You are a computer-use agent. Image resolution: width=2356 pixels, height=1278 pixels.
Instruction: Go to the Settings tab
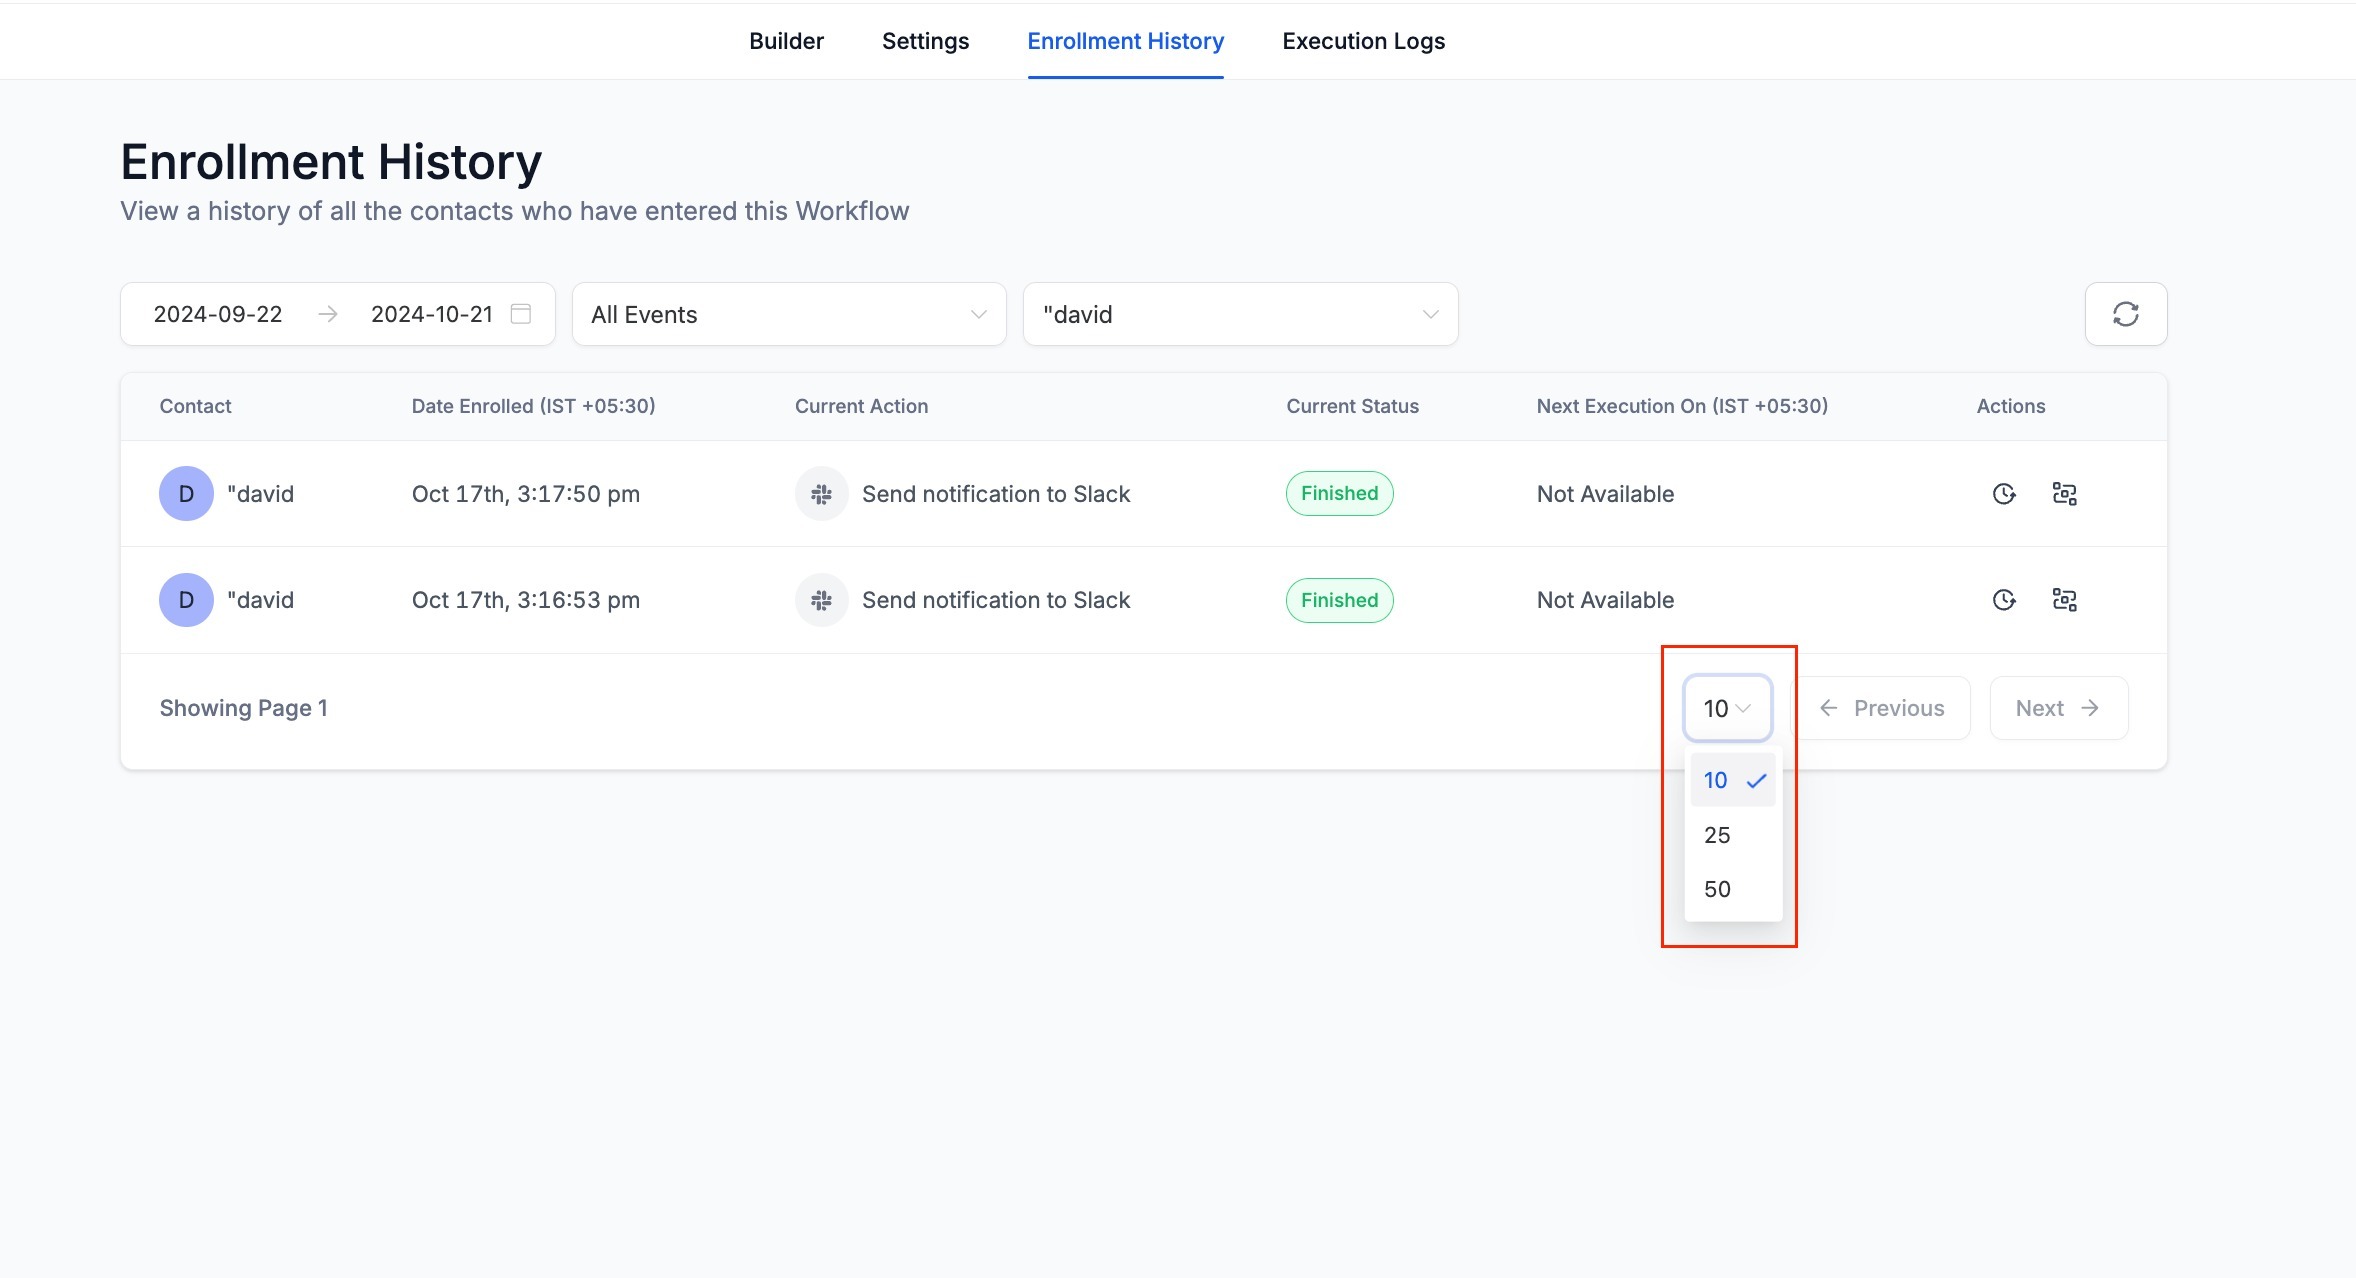coord(925,41)
